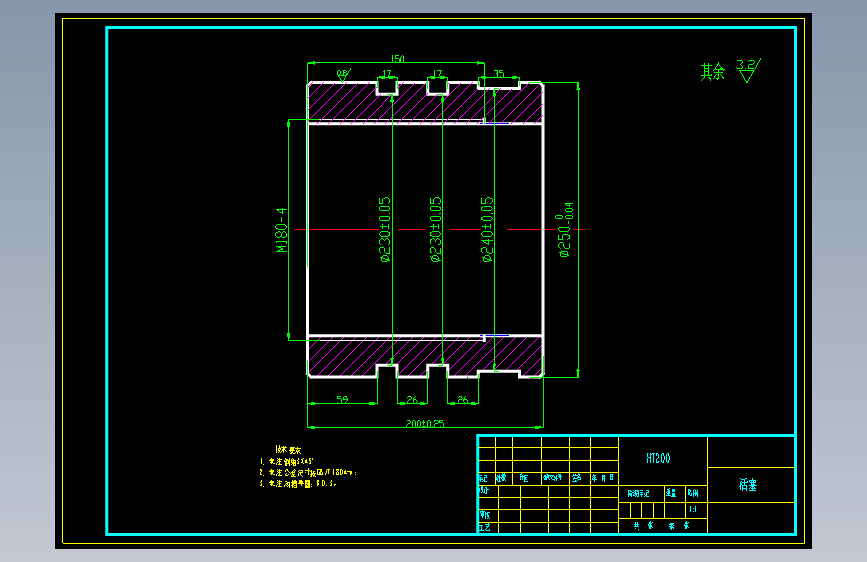Select technical note line 1 about chamfers
This screenshot has width=867, height=562.
tap(287, 461)
